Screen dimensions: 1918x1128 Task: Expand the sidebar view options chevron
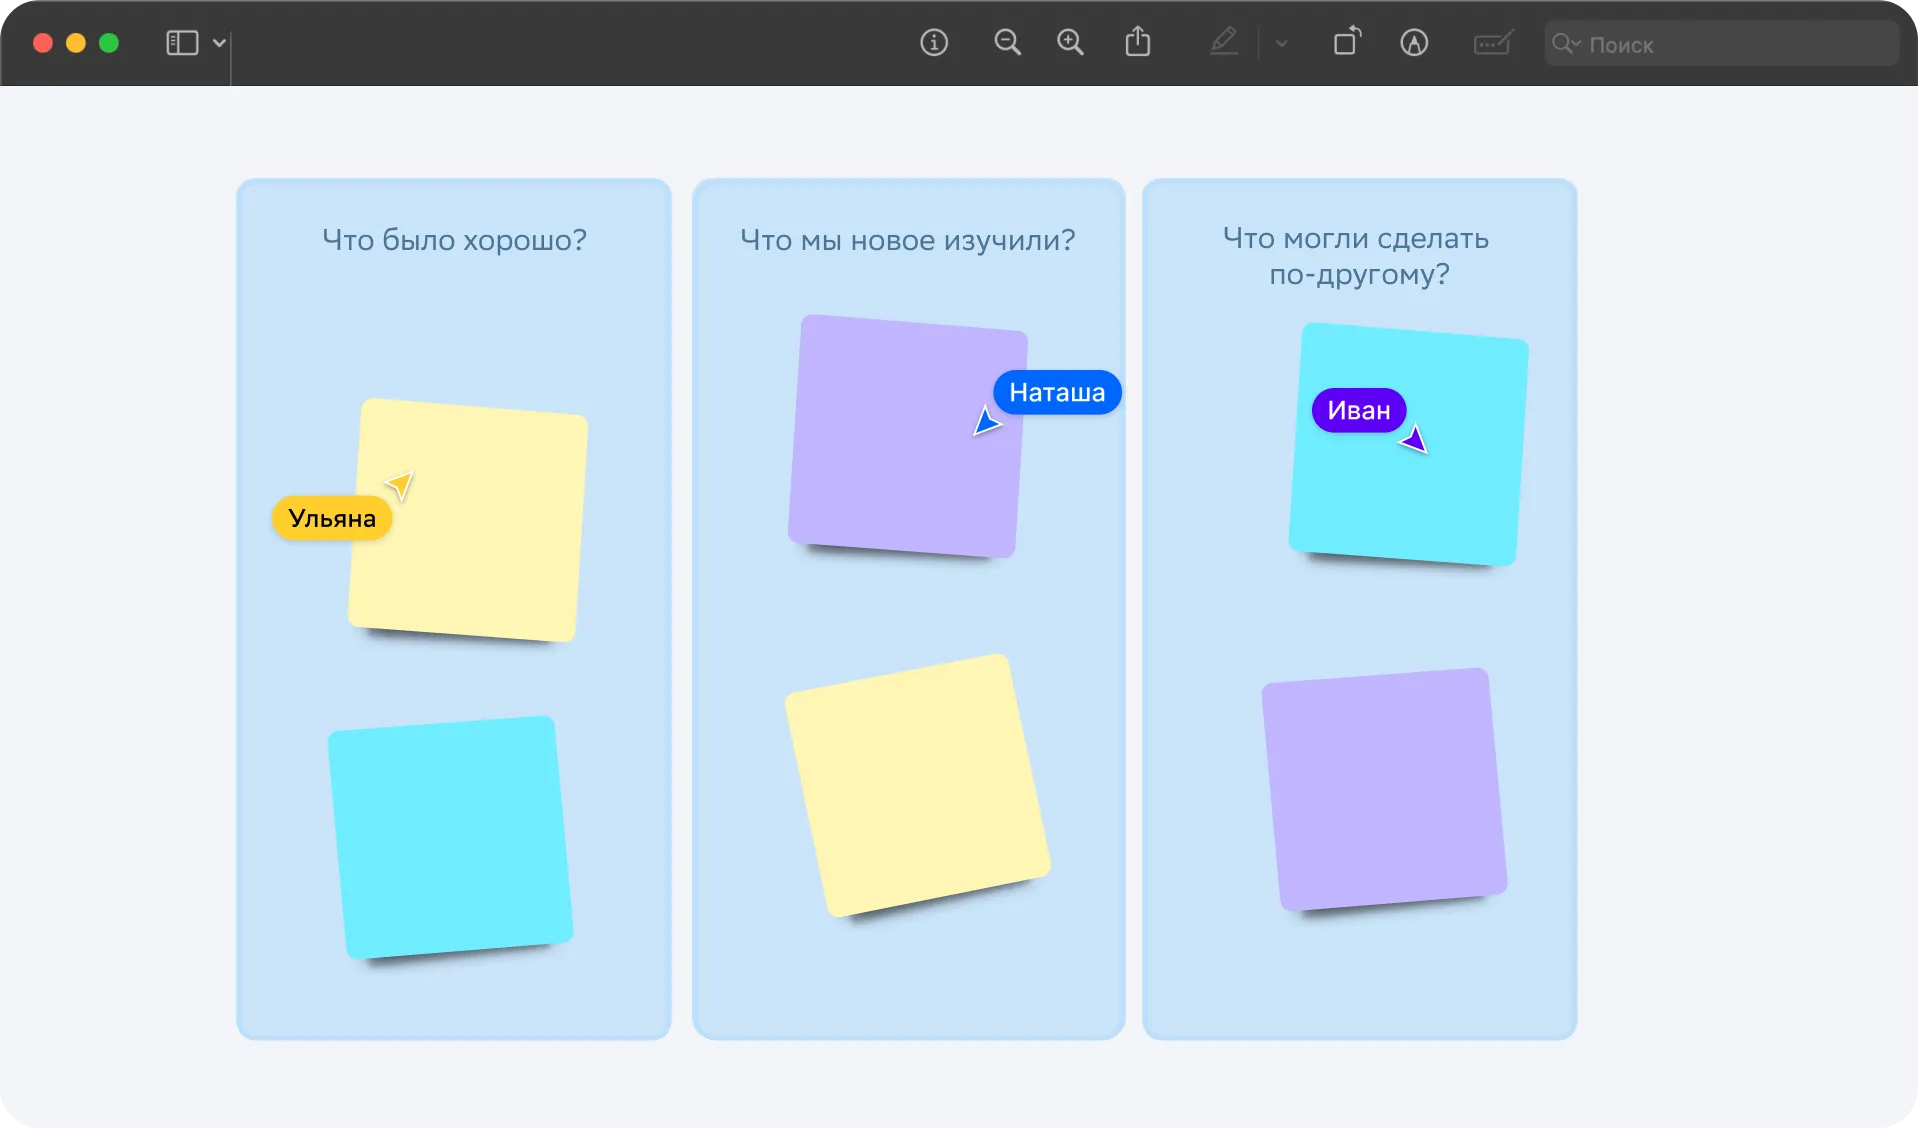[219, 43]
